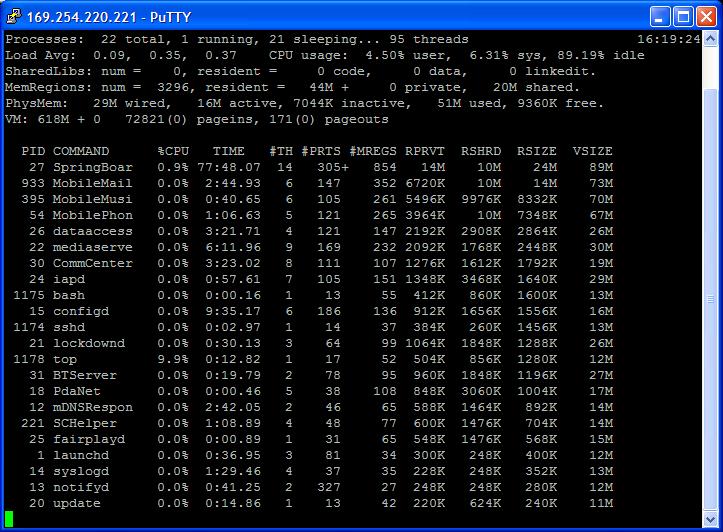This screenshot has height=532, width=723.
Task: Select the syslogd process name
Action: (81, 471)
